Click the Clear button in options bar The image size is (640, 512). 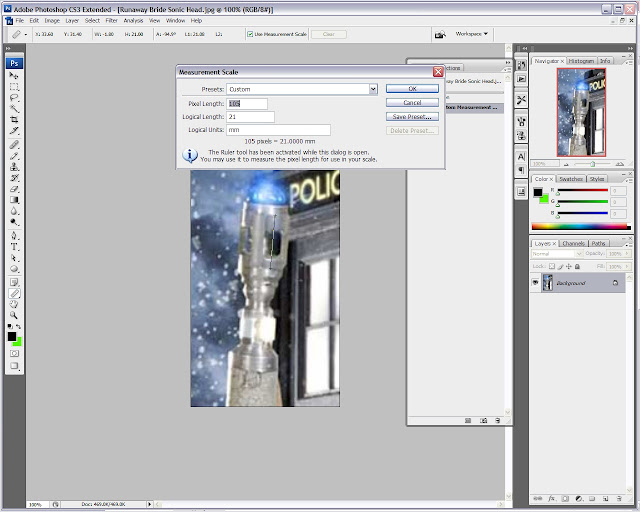tap(329, 34)
